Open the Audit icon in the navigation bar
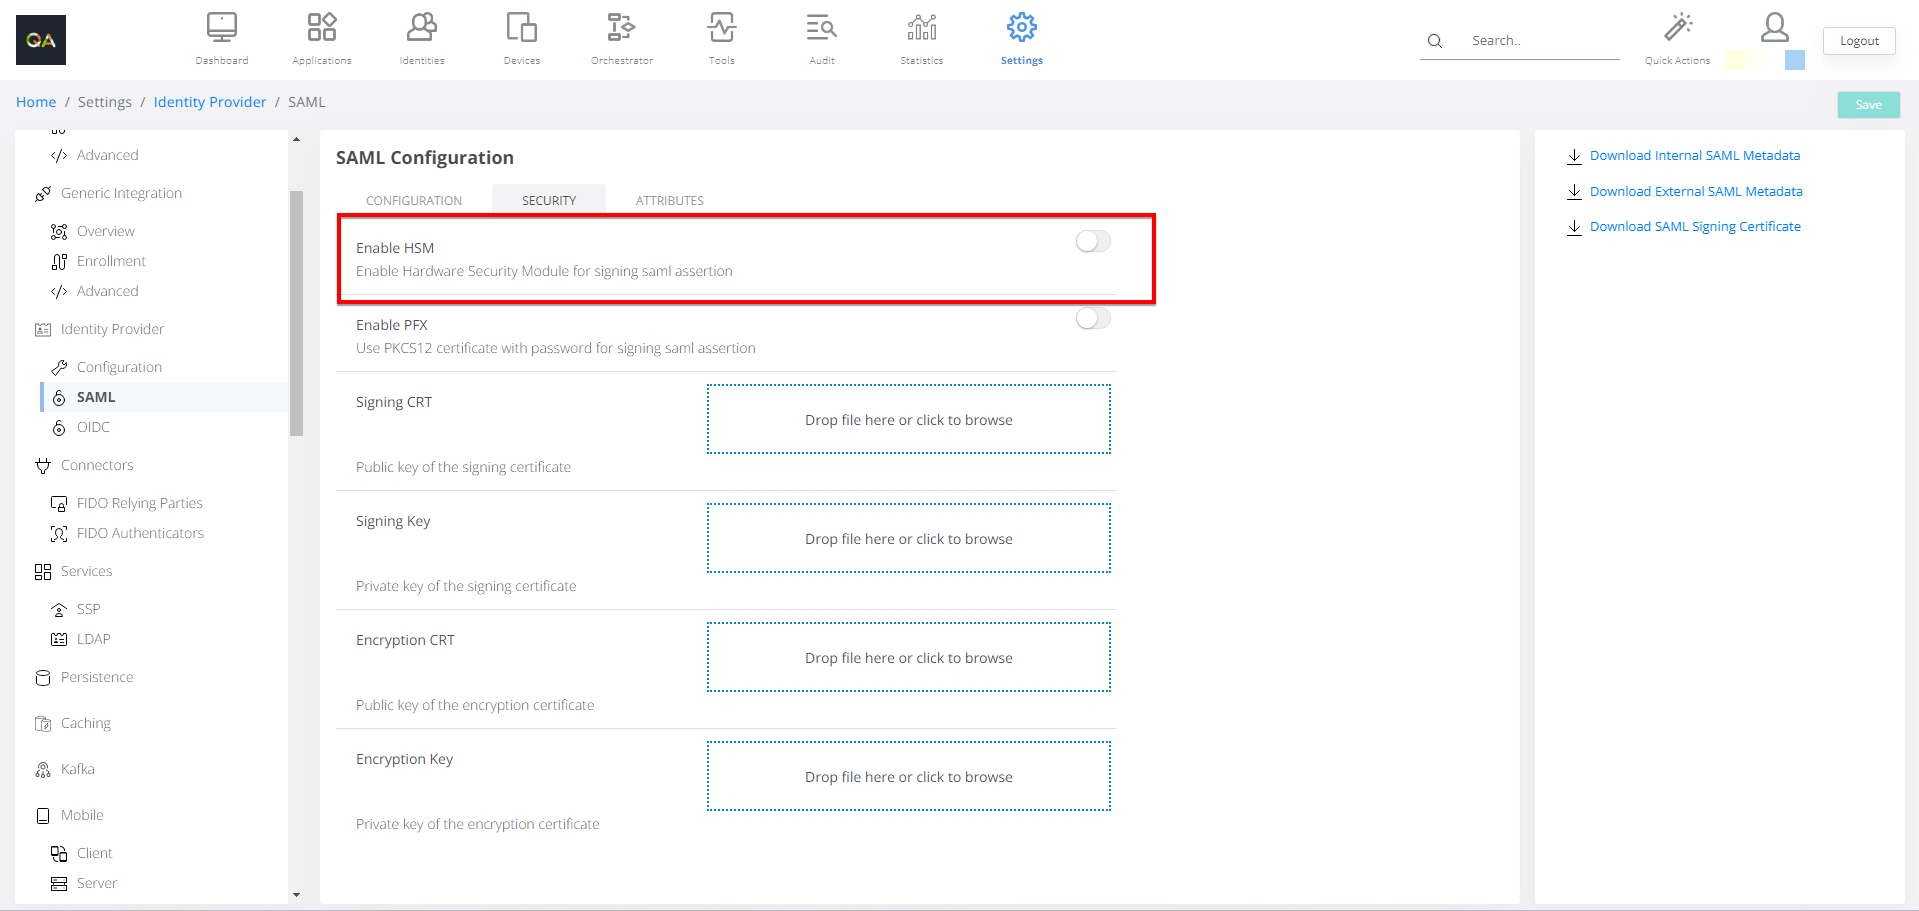1919x911 pixels. click(821, 28)
